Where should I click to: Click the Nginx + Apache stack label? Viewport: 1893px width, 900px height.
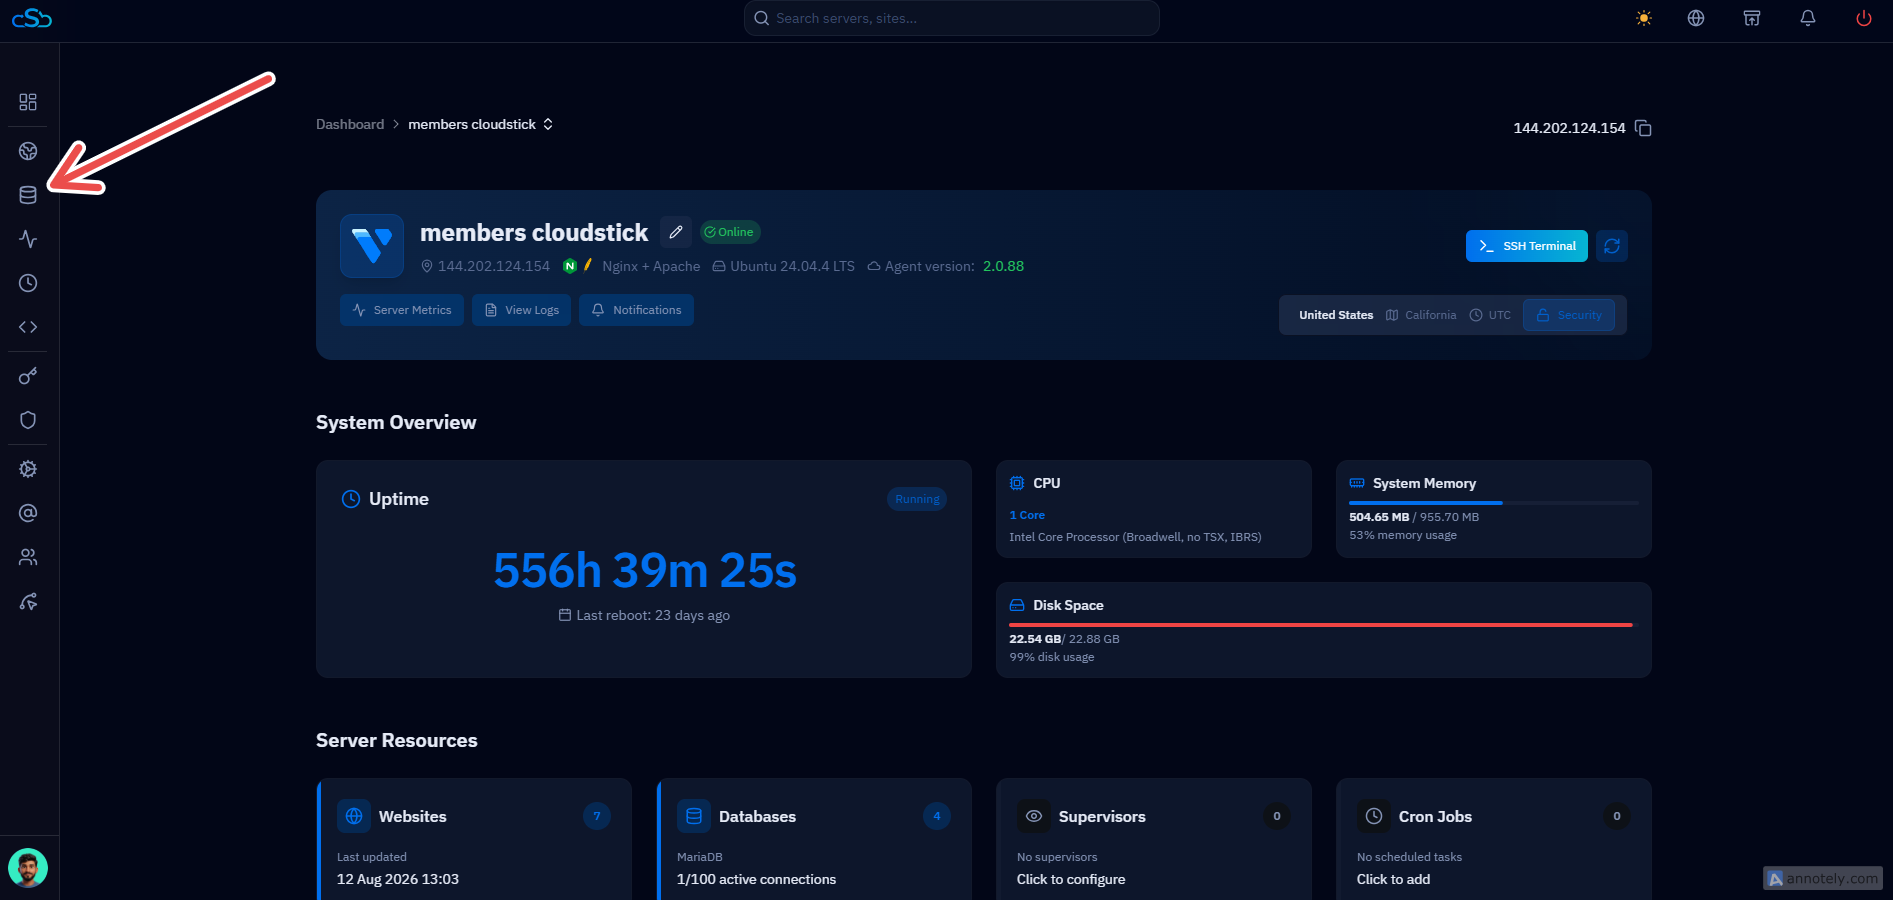651,266
